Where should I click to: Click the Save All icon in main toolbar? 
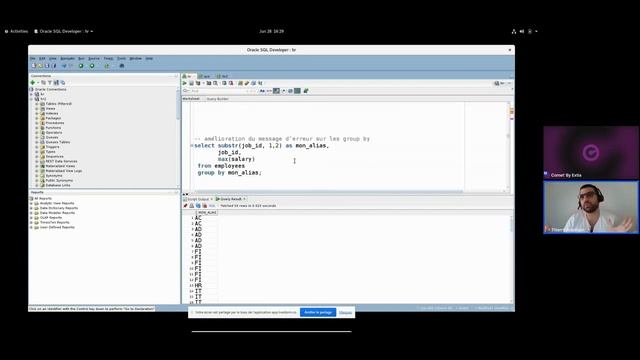coord(53,66)
